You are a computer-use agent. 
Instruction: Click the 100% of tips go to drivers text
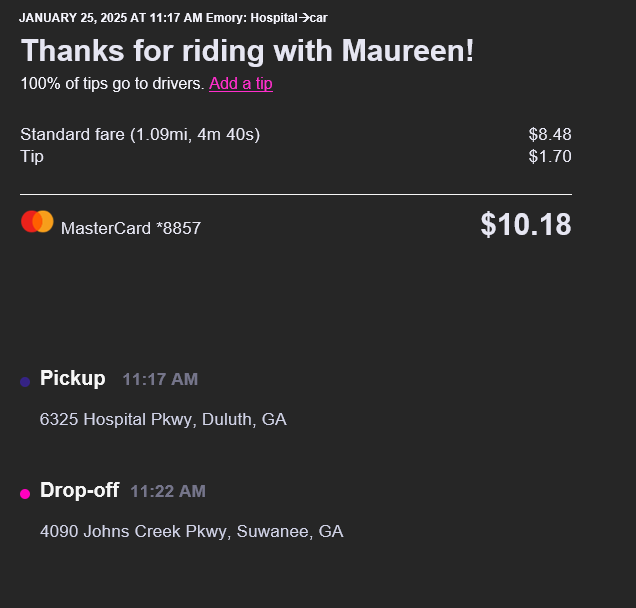tap(112, 84)
